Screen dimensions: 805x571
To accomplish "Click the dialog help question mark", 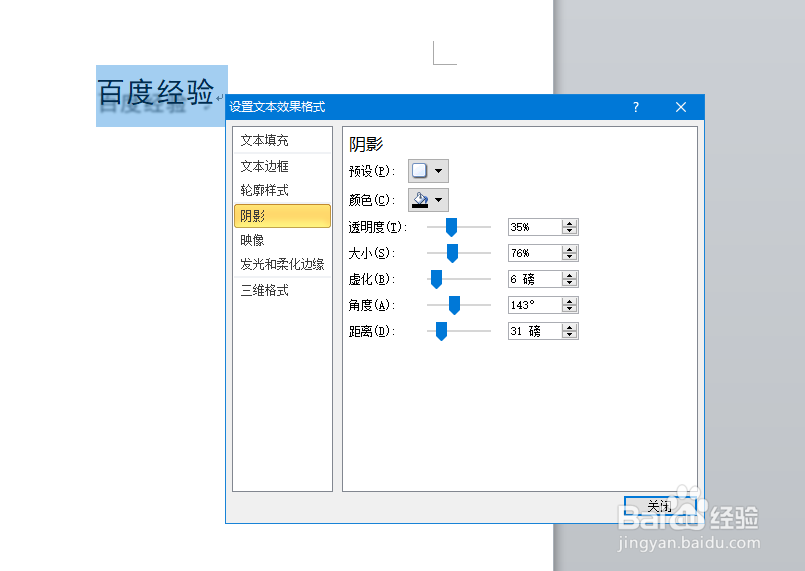I will pyautogui.click(x=636, y=107).
